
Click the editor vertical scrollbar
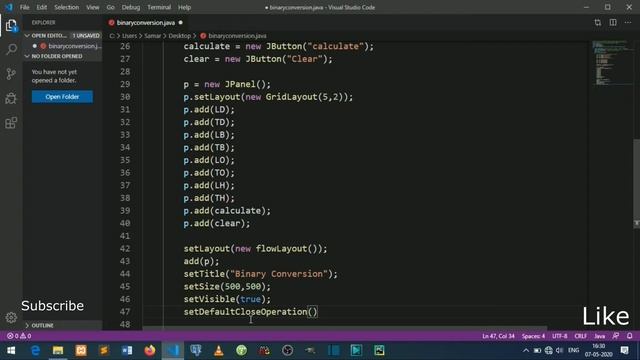tap(636, 184)
